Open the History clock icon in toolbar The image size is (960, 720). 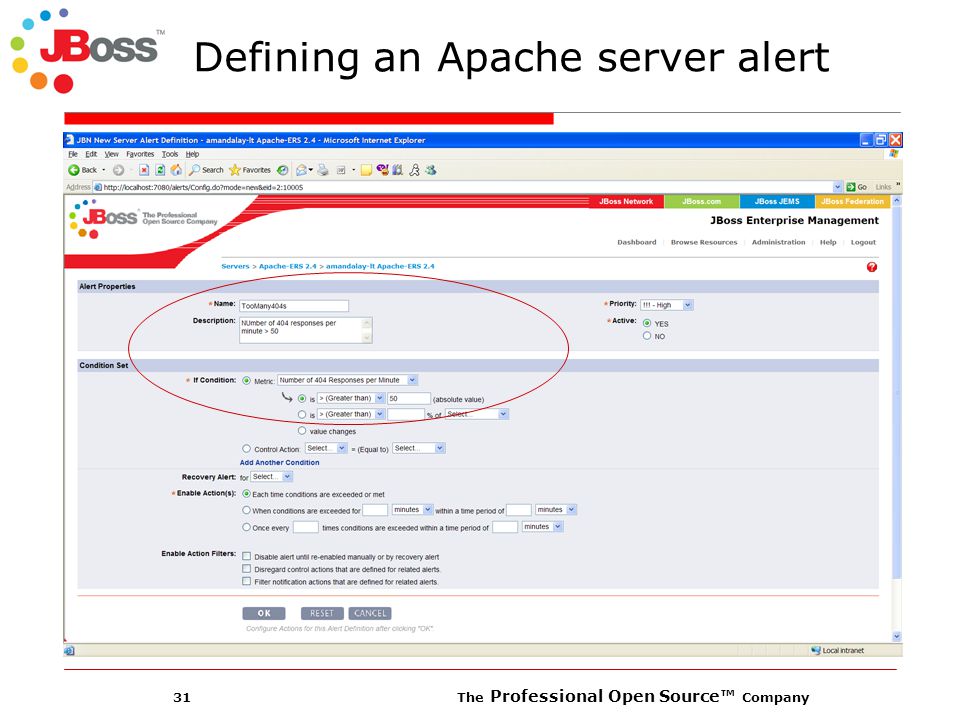282,170
